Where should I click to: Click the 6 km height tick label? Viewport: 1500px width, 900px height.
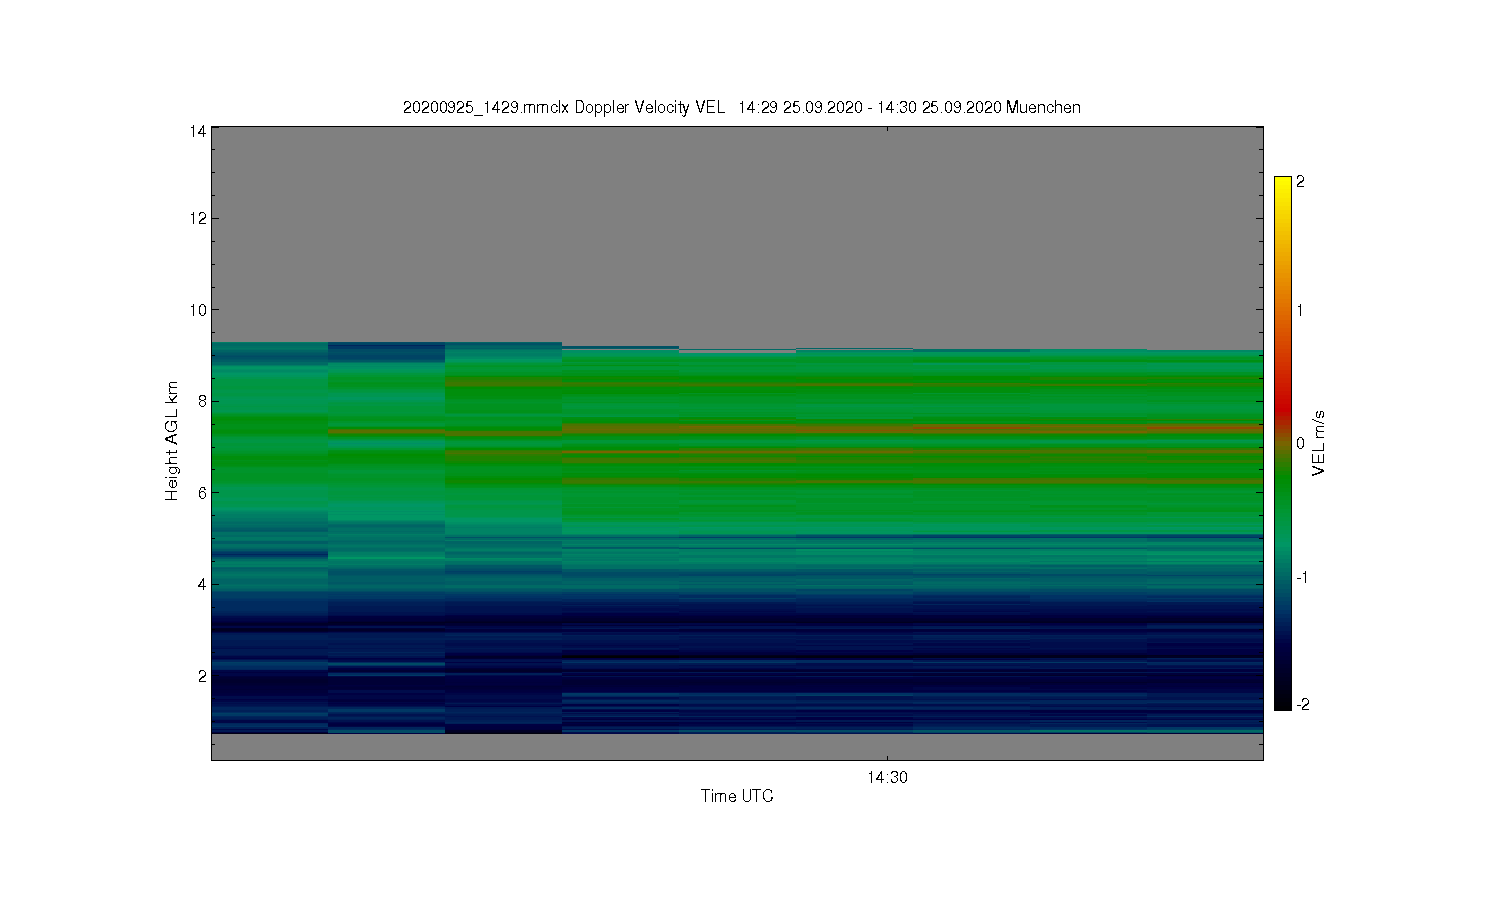[x=202, y=493]
